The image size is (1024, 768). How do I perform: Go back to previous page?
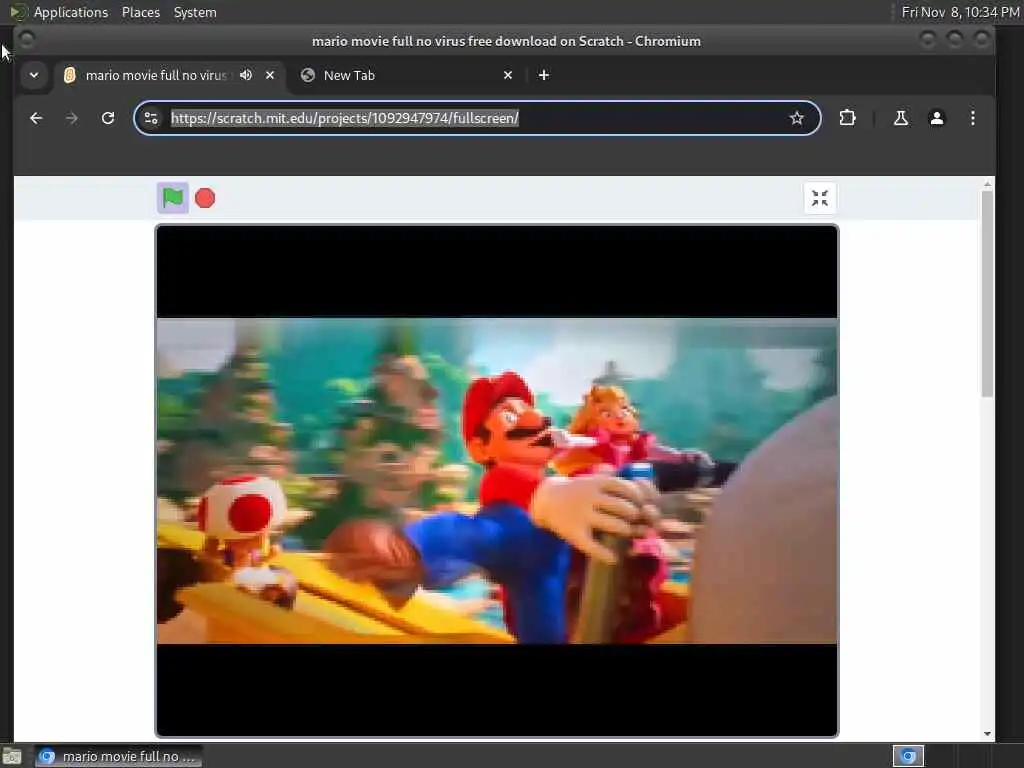[37, 118]
